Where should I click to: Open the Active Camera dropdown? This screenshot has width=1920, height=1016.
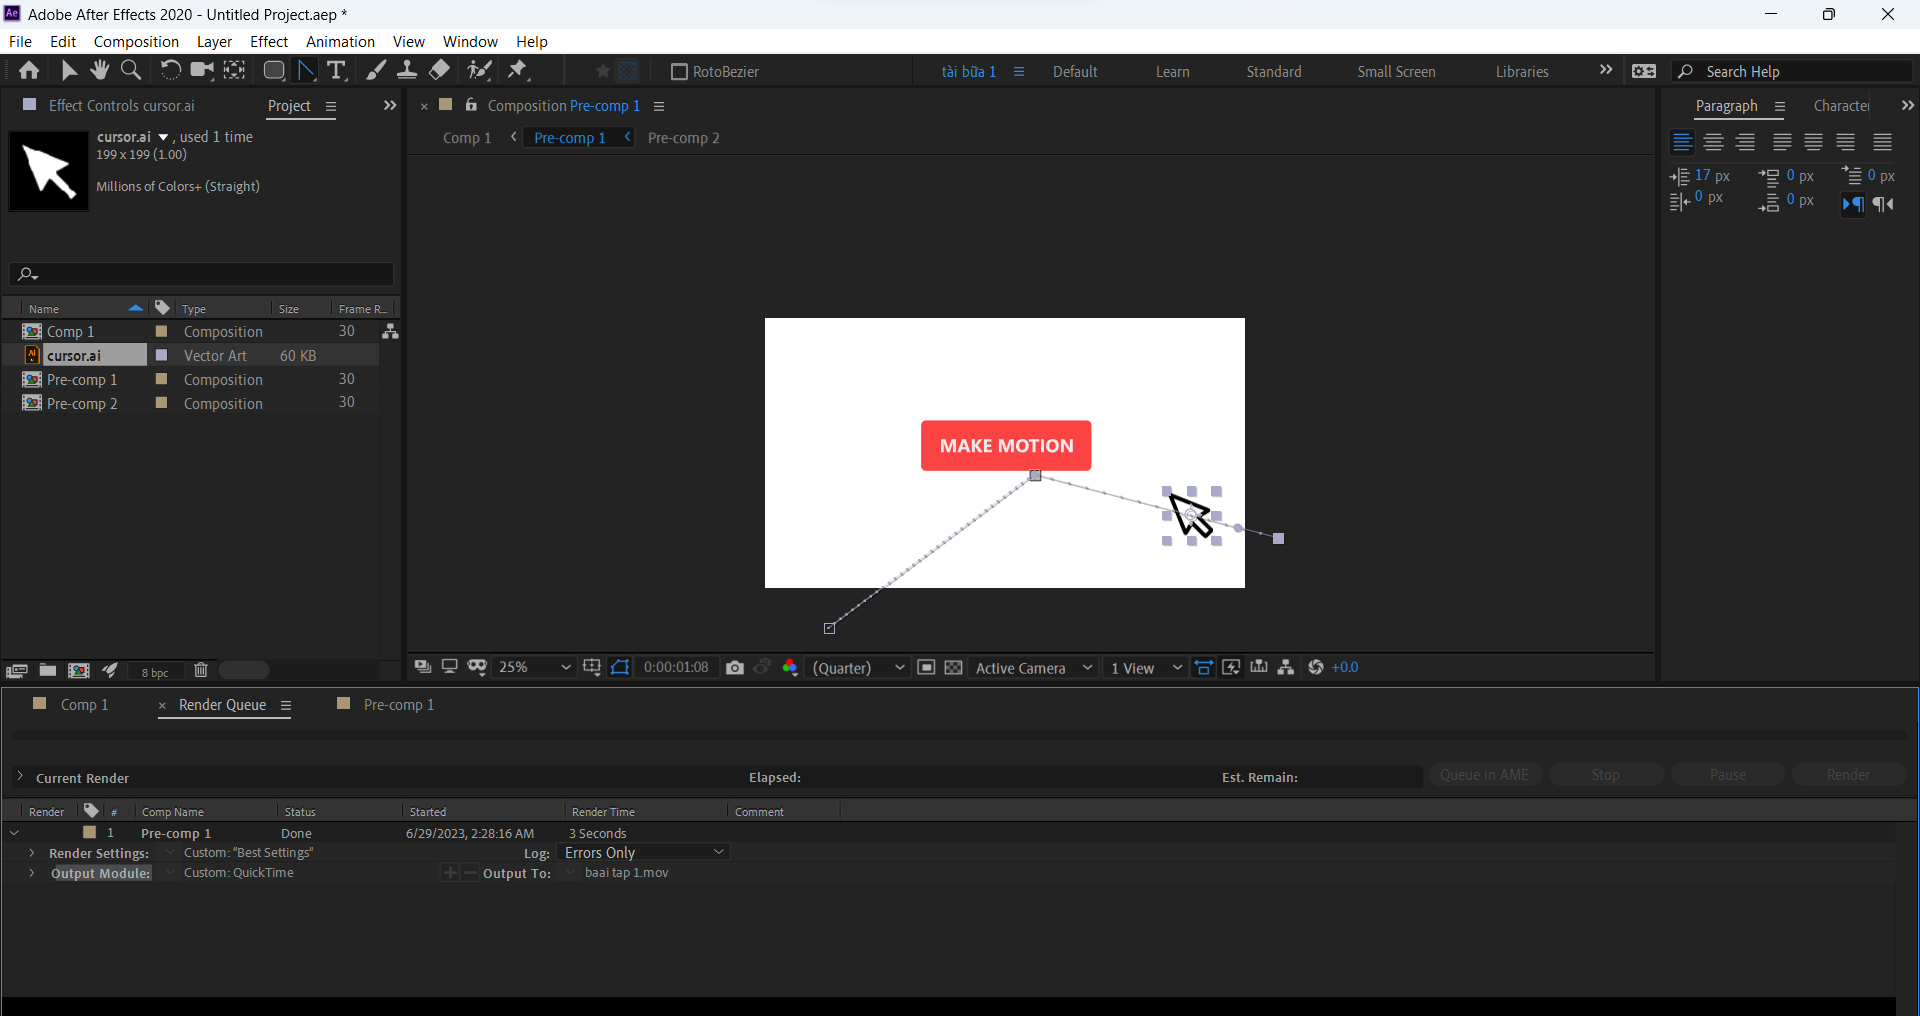tap(1034, 668)
